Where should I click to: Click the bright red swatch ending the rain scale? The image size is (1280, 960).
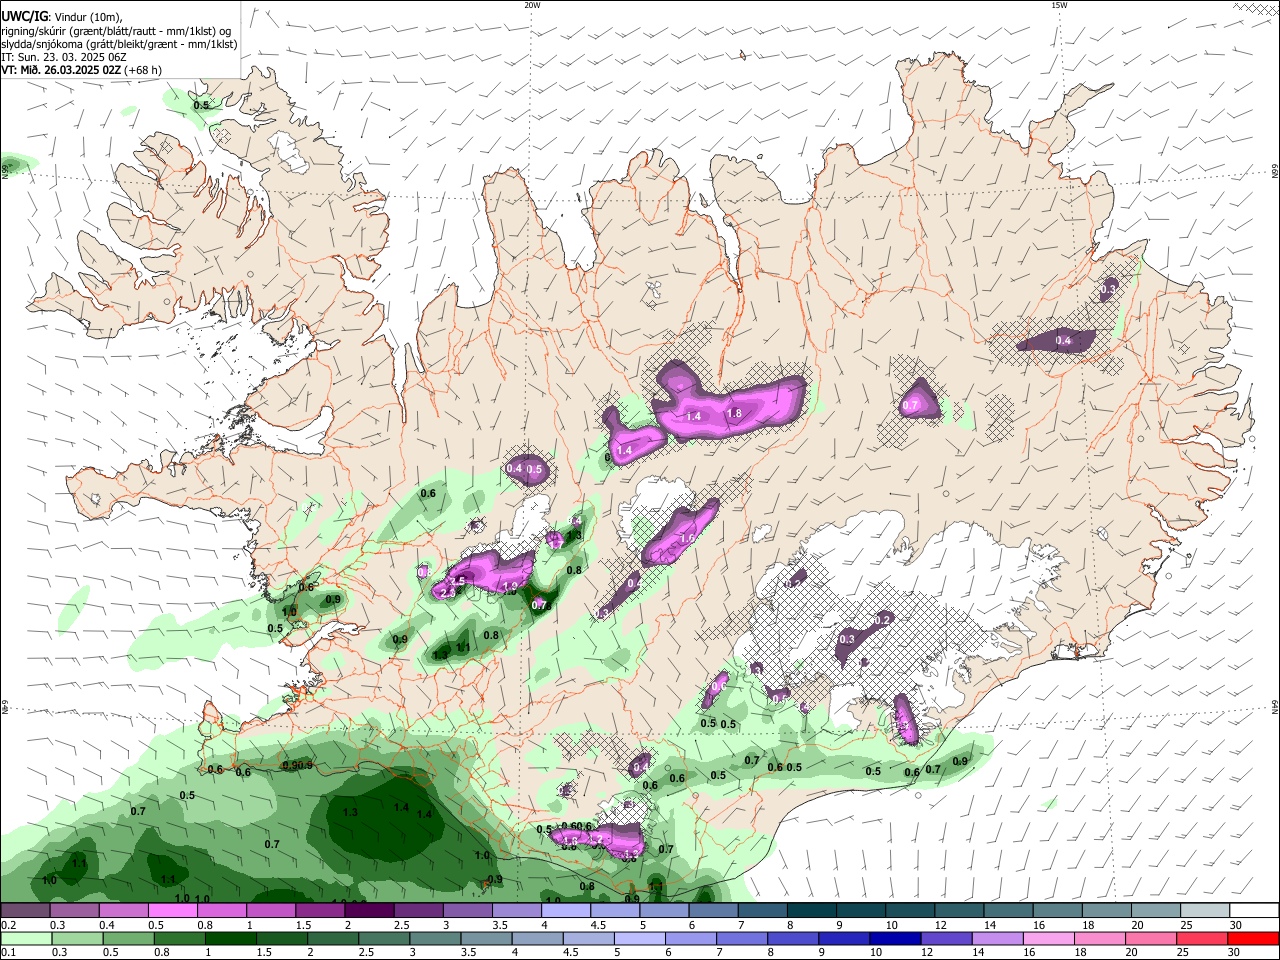point(1253,939)
